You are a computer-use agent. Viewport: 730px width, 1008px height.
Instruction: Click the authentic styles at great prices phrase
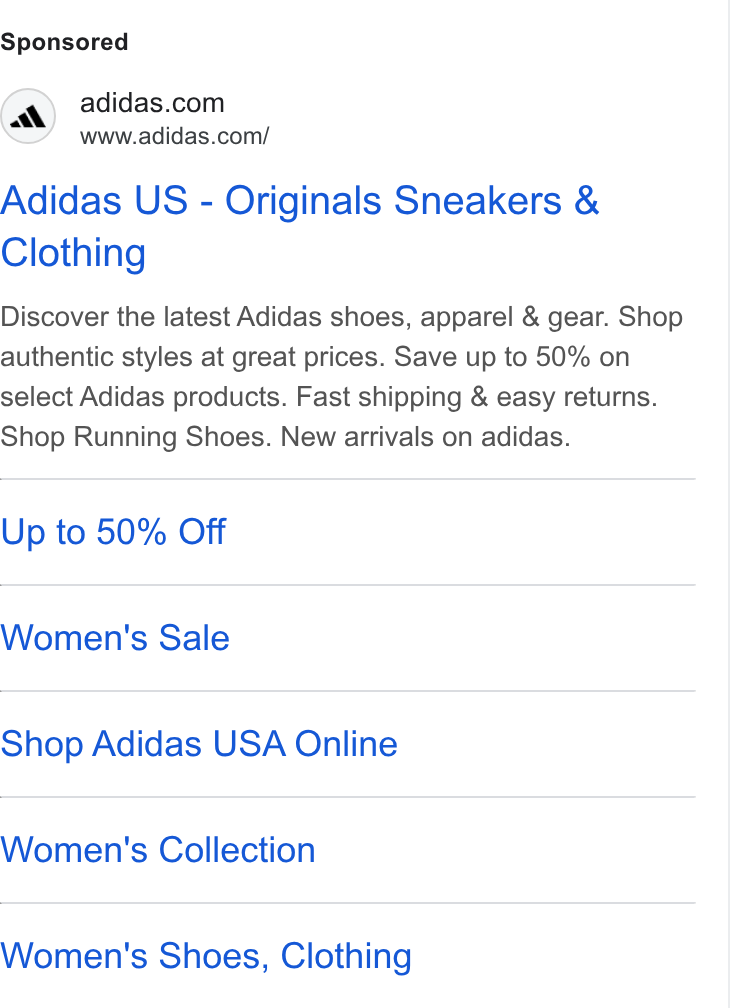click(193, 357)
